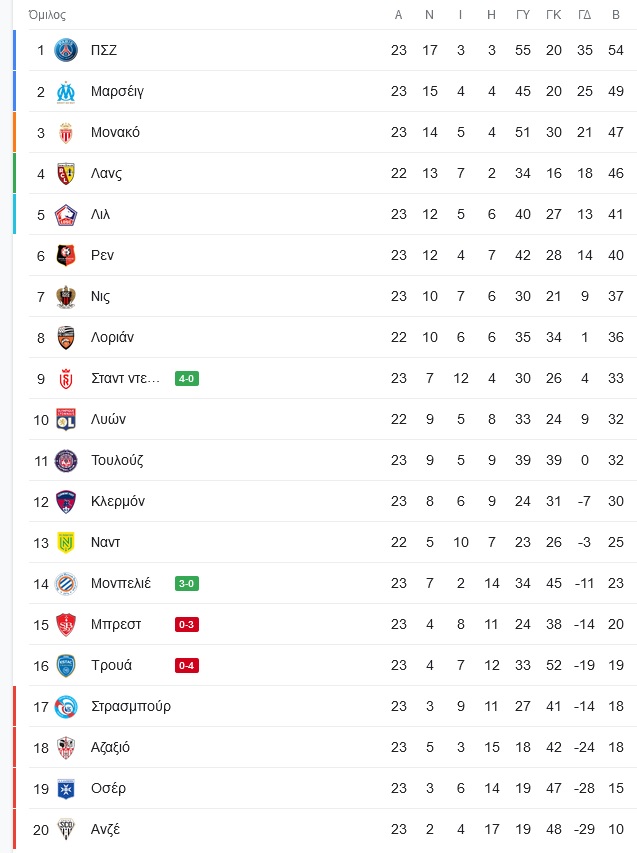Click the Οσέρ team logo
The image size is (637, 853).
pyautogui.click(x=66, y=788)
